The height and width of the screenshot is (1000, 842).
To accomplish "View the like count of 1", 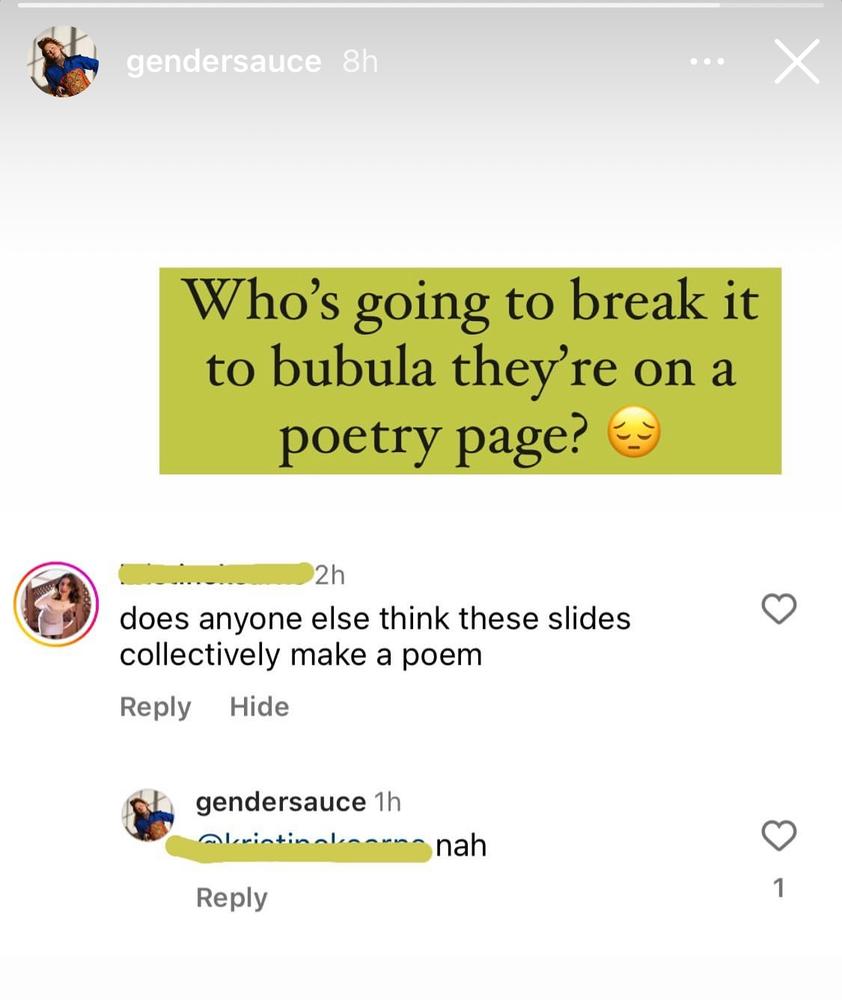I will [x=778, y=888].
